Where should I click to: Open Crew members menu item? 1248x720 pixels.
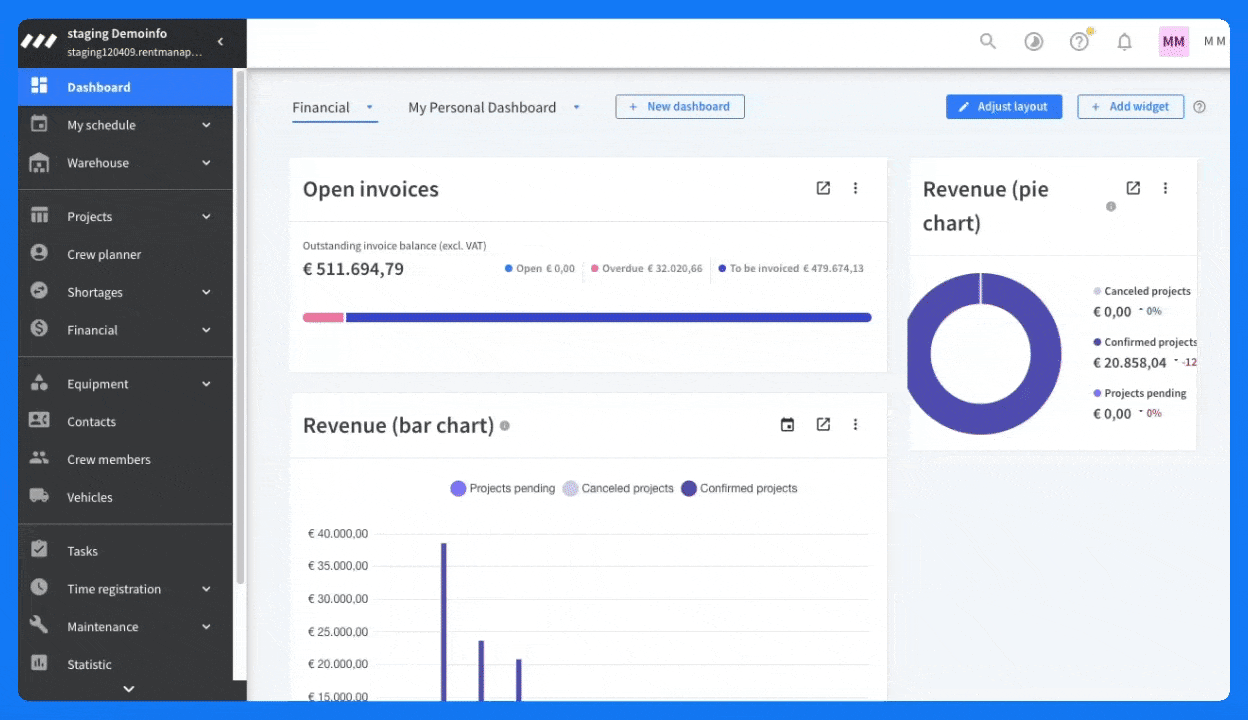point(125,460)
